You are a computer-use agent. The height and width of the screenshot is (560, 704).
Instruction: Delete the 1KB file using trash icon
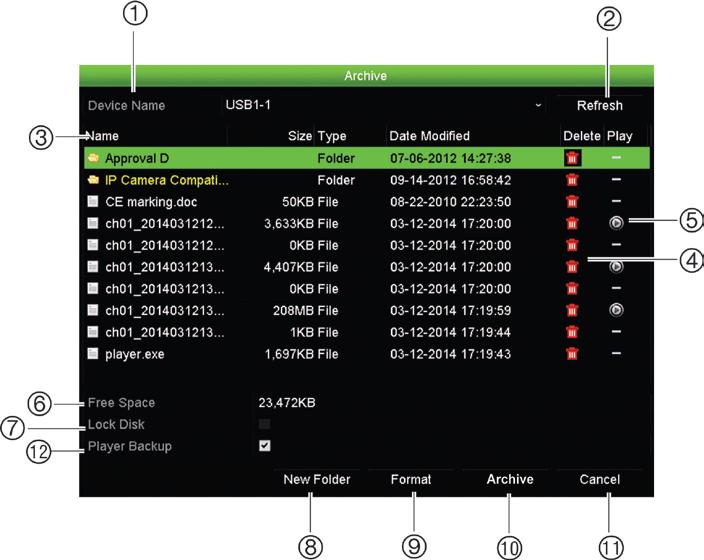572,332
